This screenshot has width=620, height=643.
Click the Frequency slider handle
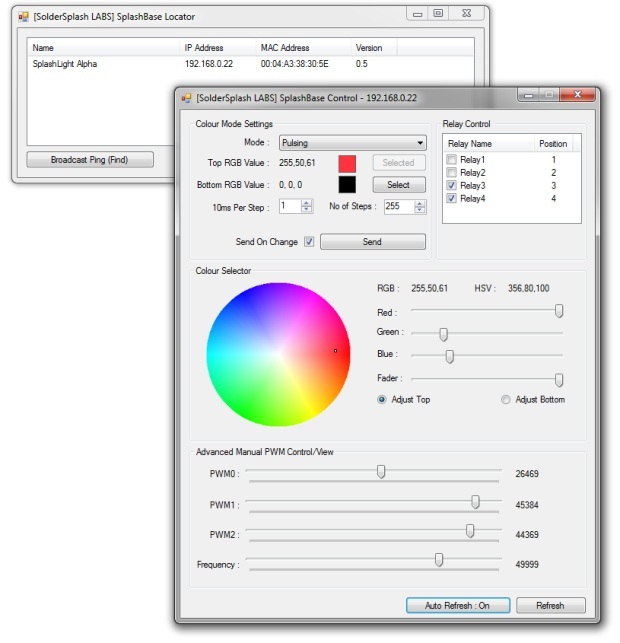pyautogui.click(x=439, y=560)
